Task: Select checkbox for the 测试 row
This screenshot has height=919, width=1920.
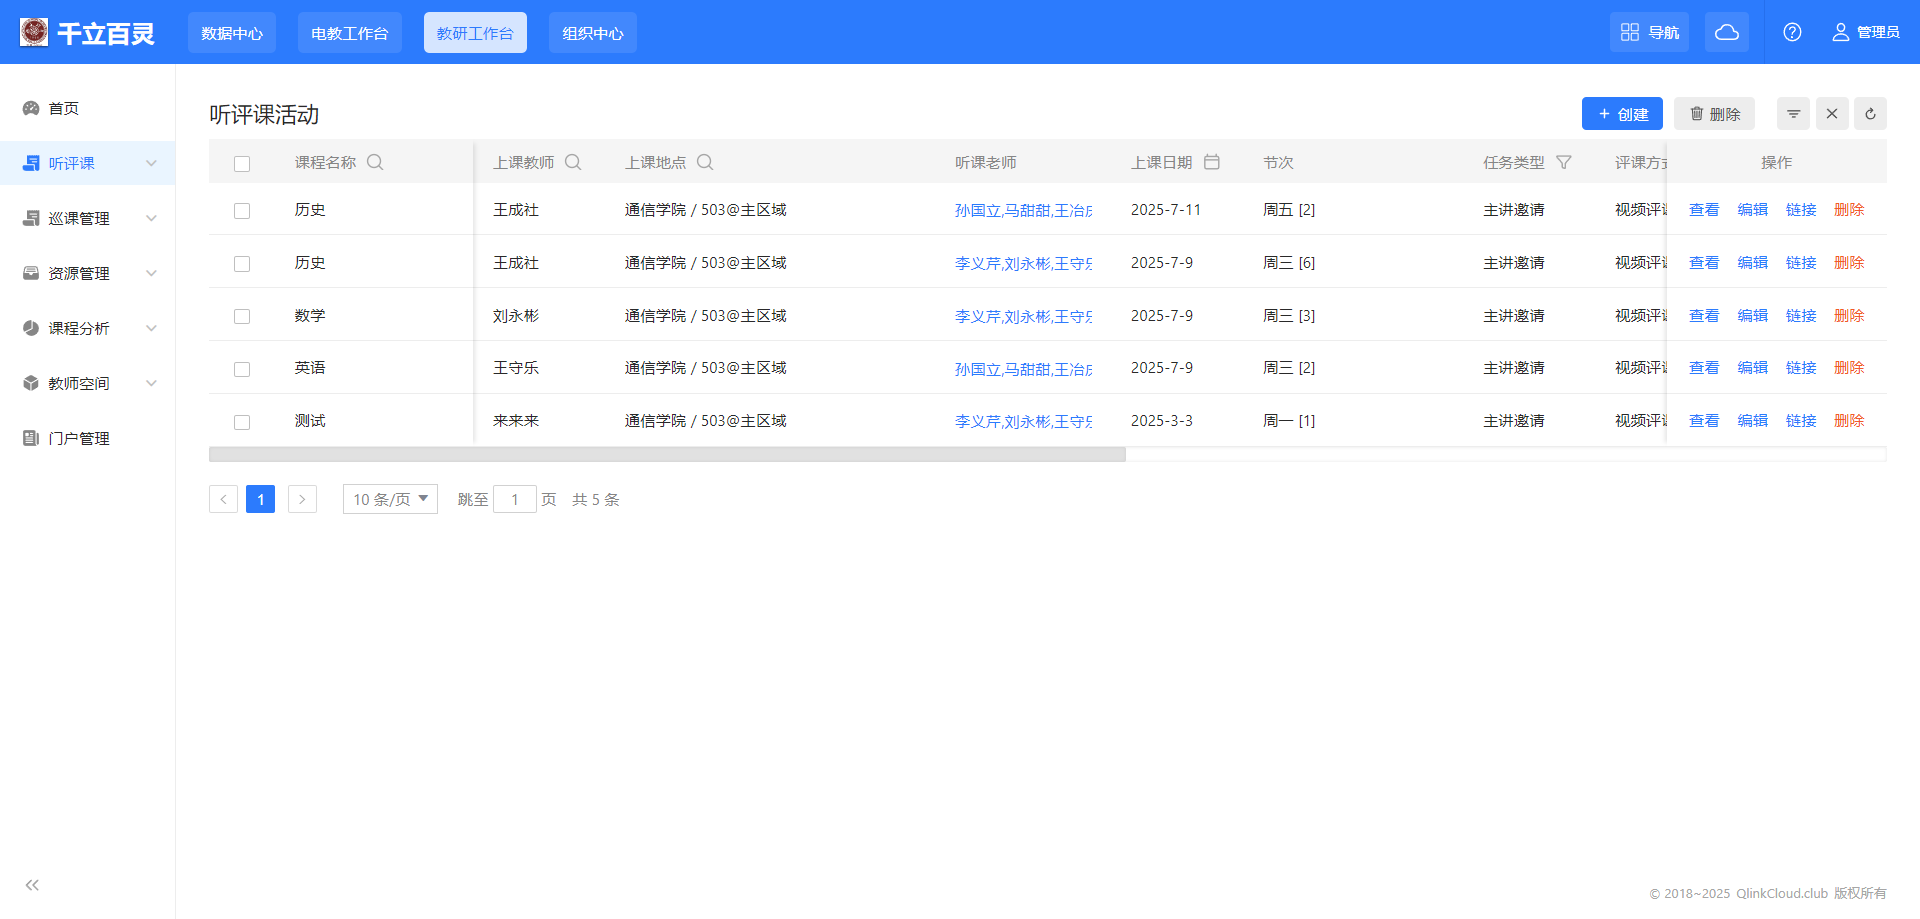Action: [242, 422]
